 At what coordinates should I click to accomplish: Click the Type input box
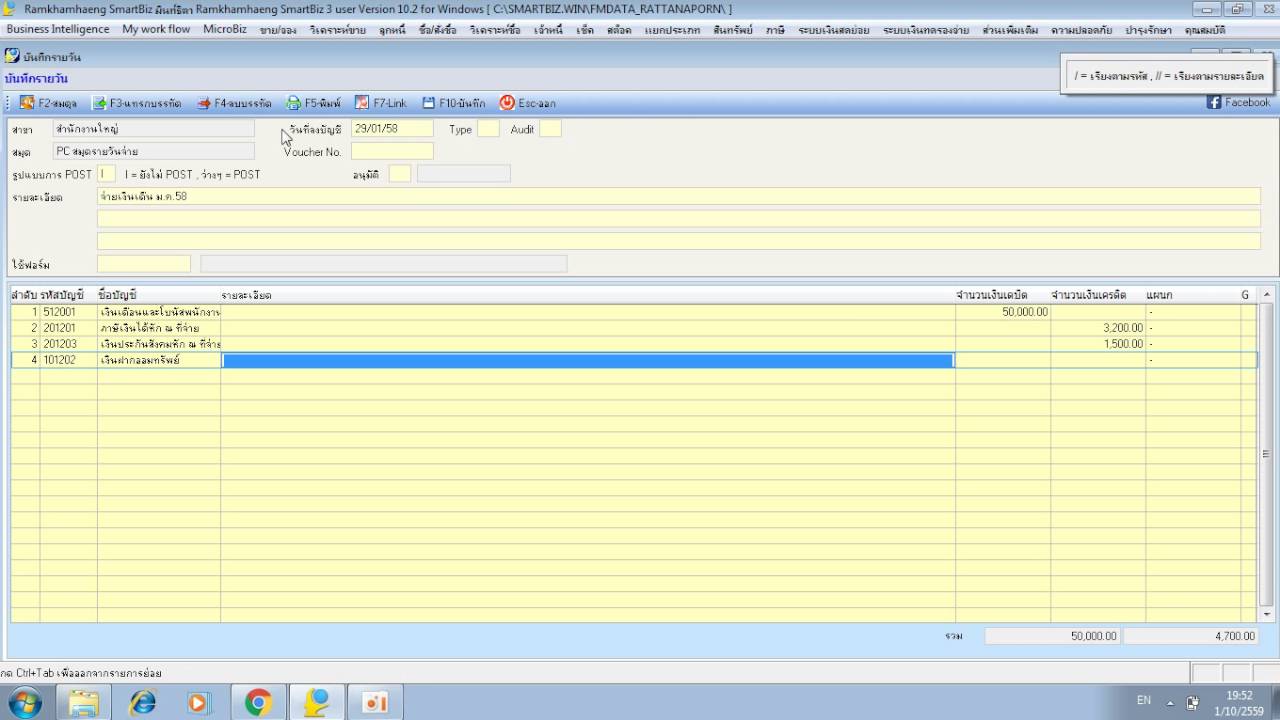[x=488, y=129]
